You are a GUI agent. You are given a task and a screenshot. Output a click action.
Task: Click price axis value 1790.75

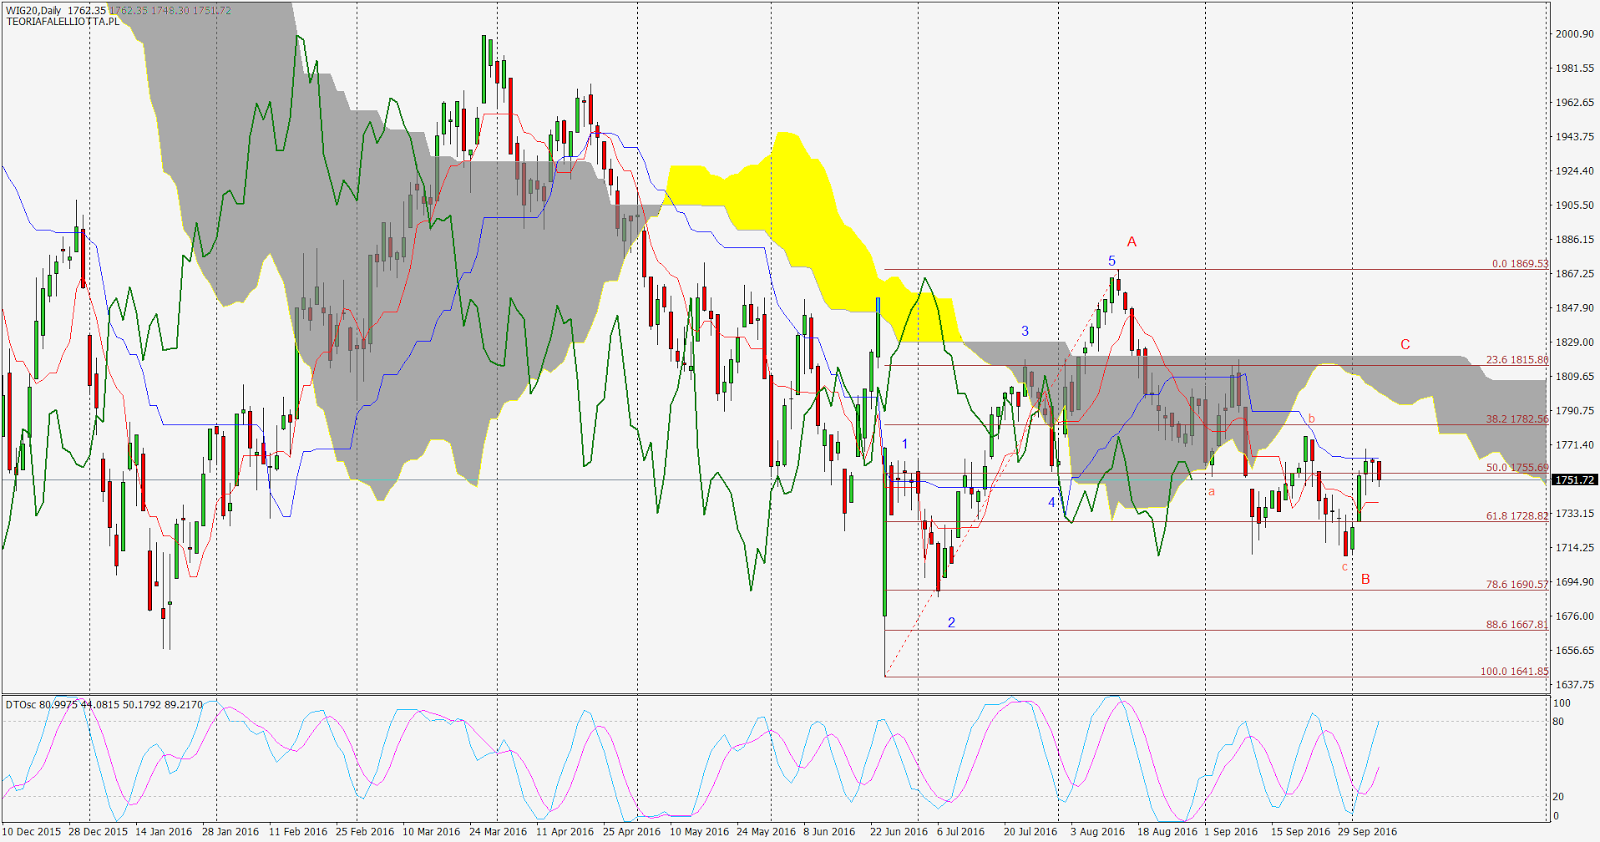[x=1575, y=410]
